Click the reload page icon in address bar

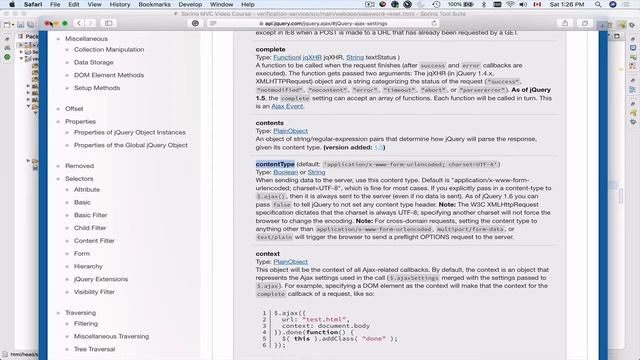tap(434, 23)
